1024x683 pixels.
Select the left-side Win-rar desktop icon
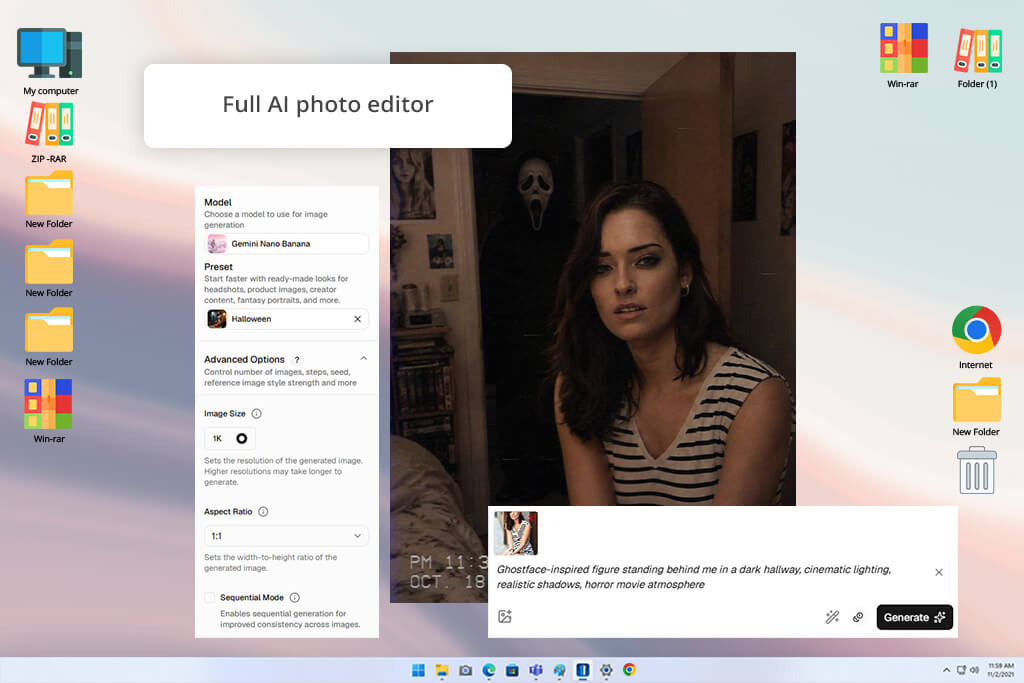click(49, 411)
